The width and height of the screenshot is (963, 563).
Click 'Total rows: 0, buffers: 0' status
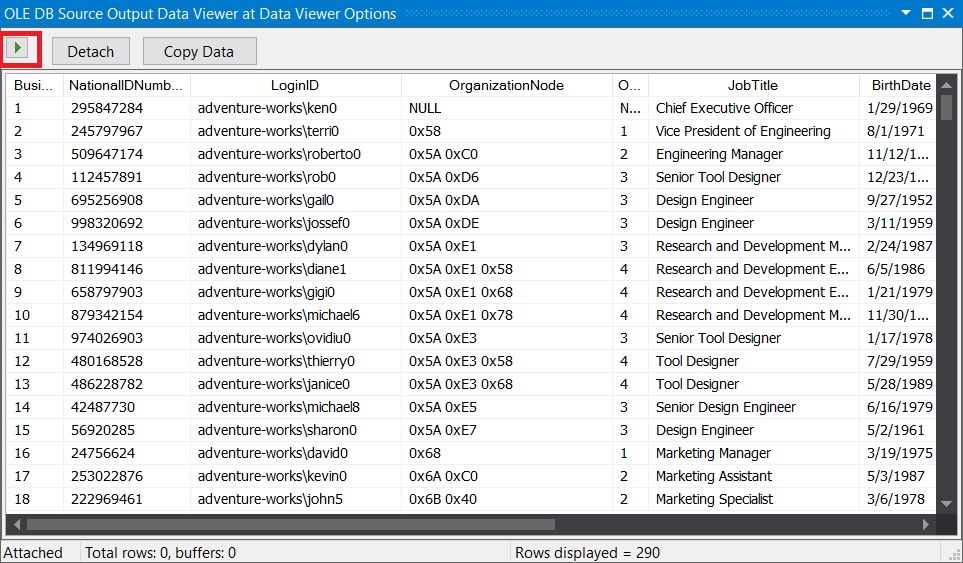[x=160, y=553]
